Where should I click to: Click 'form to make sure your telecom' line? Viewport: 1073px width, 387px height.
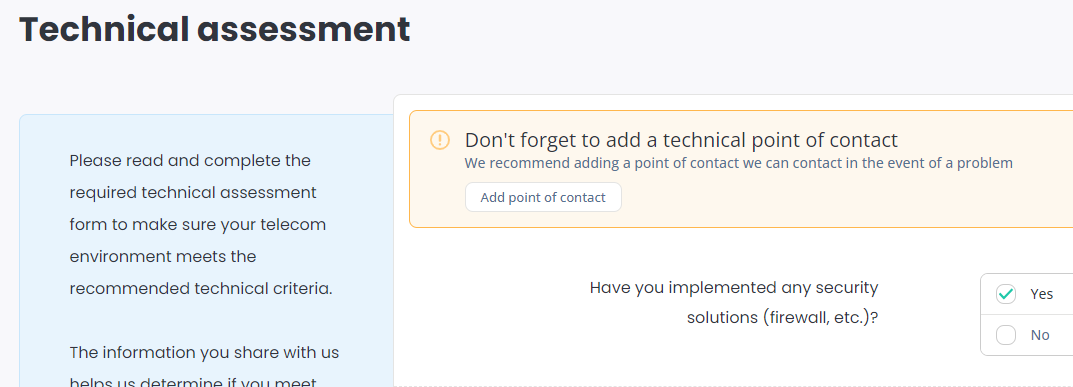point(198,224)
